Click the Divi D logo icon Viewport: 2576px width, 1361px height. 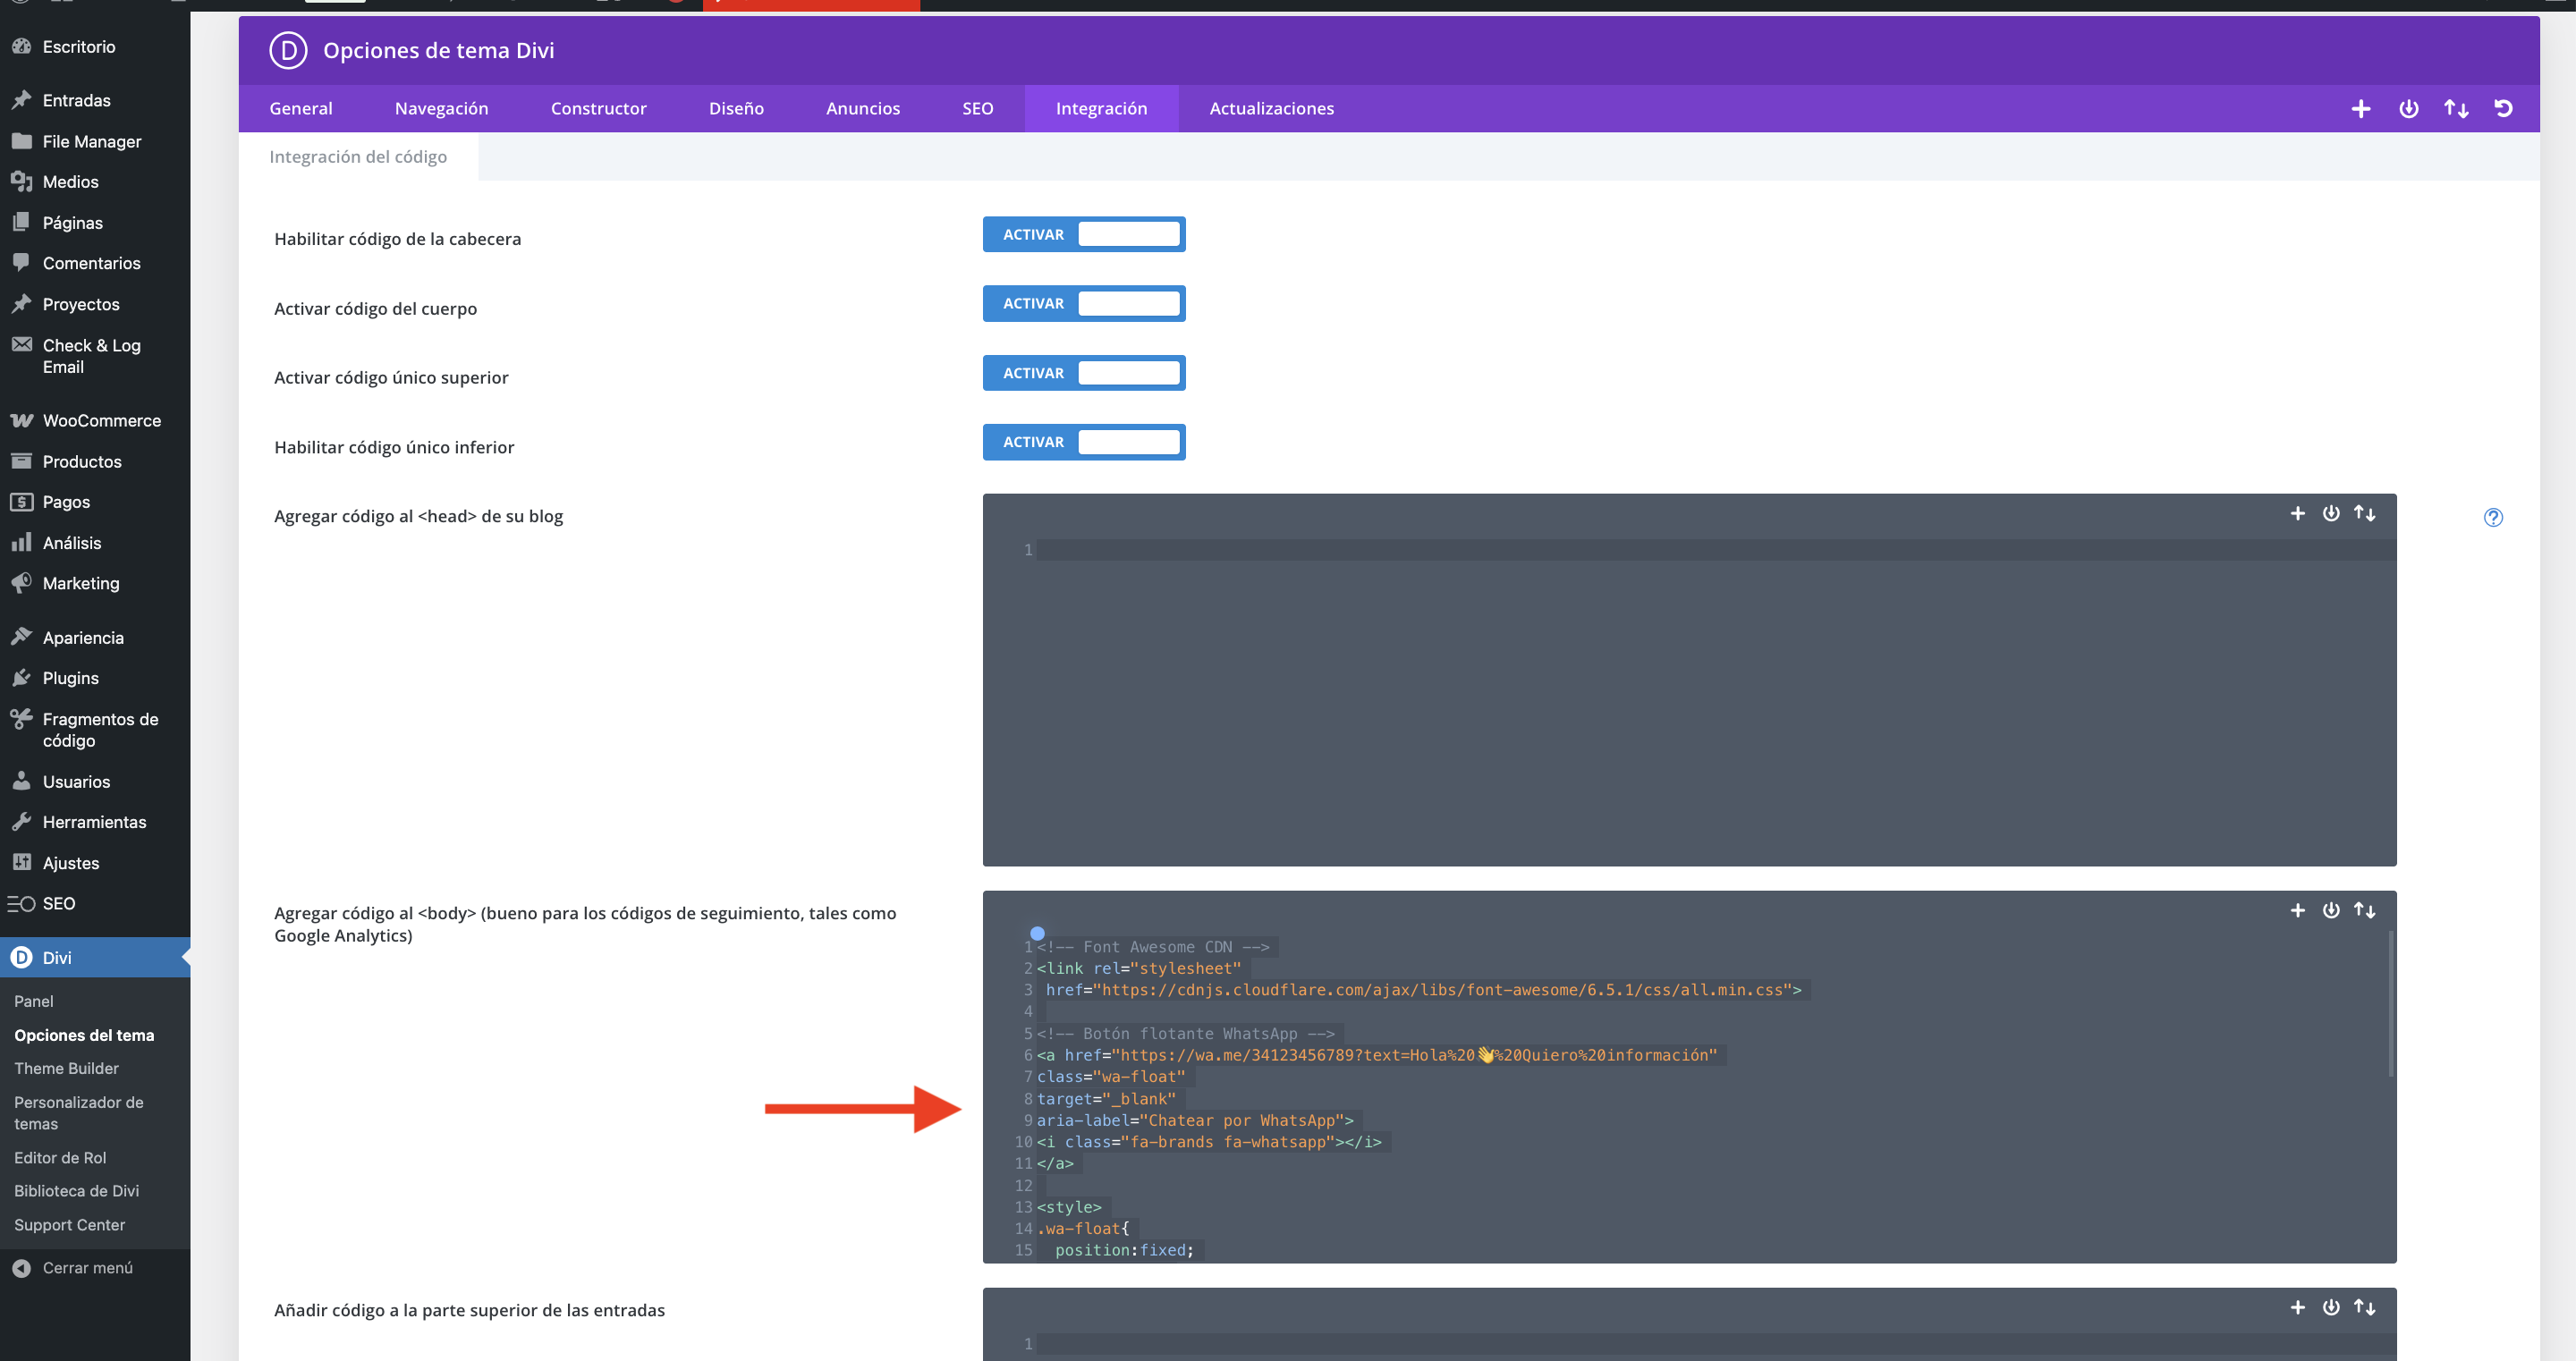(288, 50)
